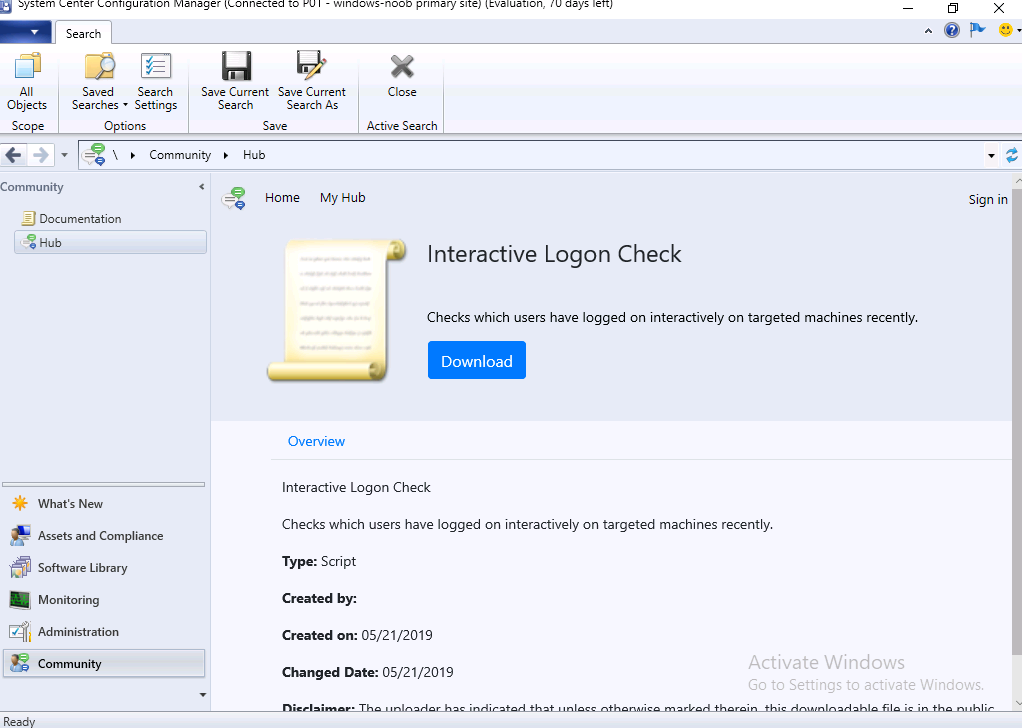
Task: Open the address bar dropdown
Action: [x=991, y=156]
